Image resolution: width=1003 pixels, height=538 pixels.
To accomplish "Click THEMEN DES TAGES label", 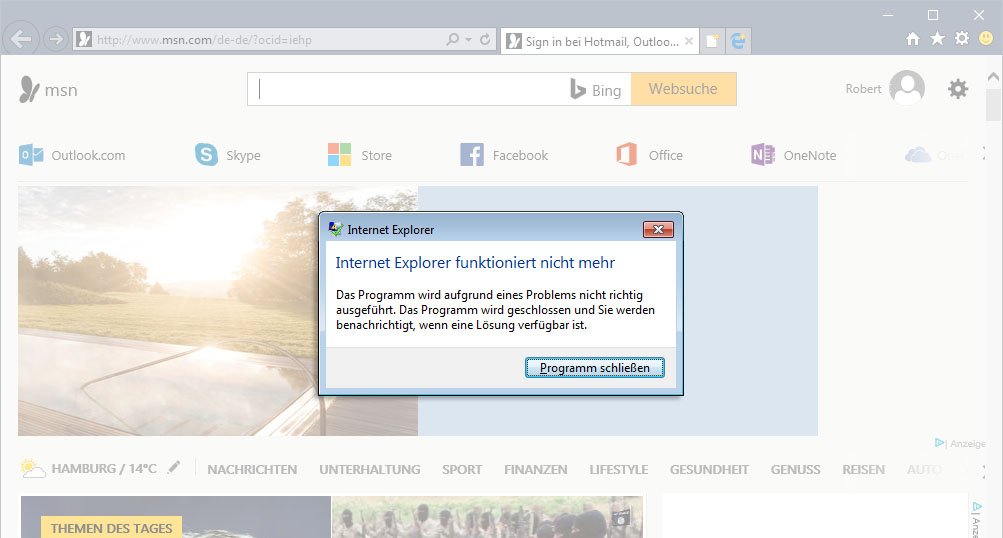I will coord(111,528).
